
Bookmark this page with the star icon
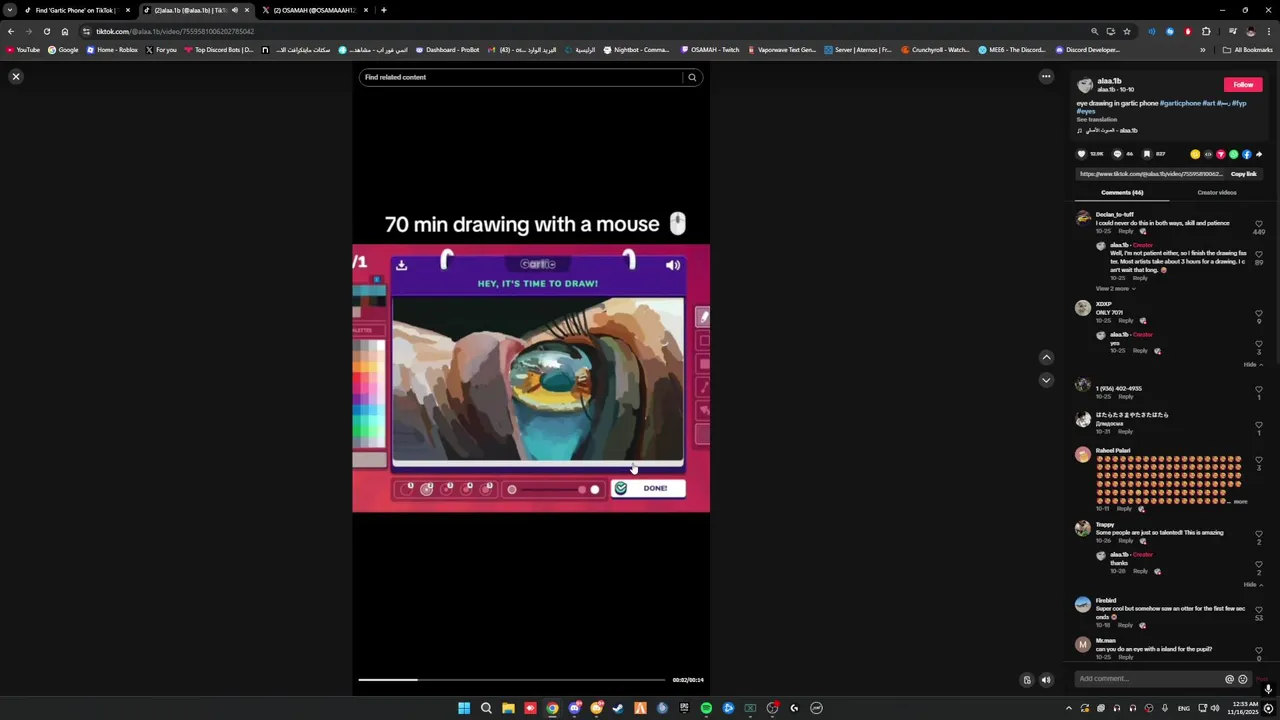click(x=1127, y=31)
